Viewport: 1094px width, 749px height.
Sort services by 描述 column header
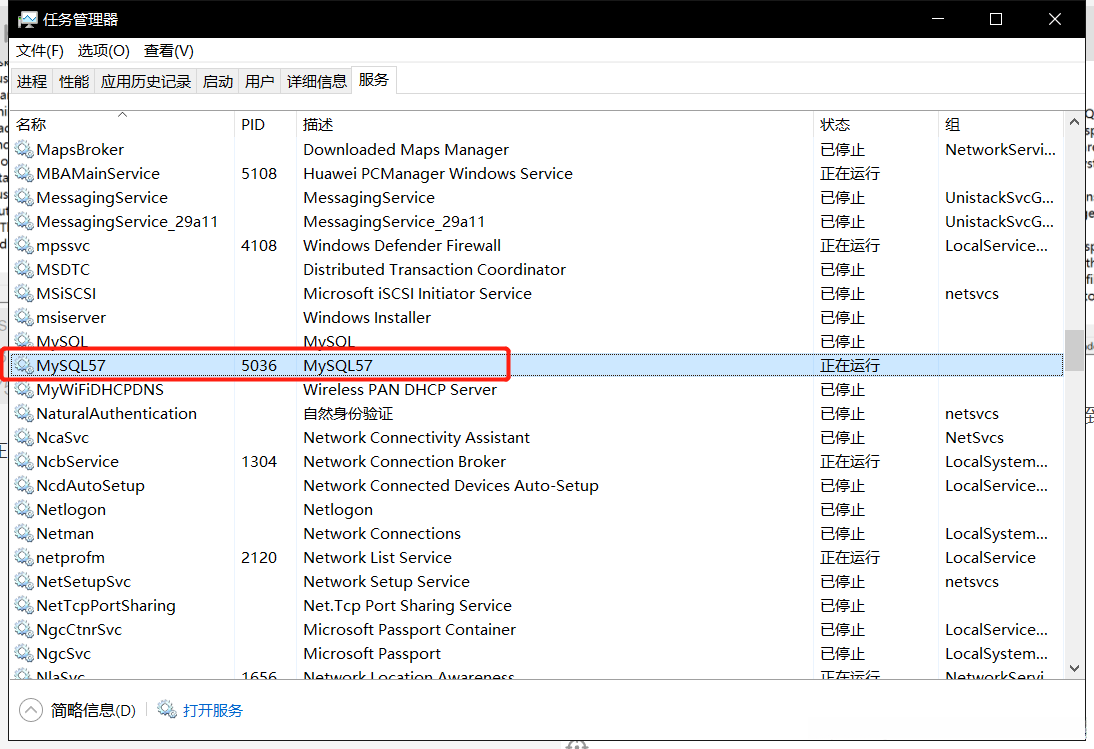[555, 124]
